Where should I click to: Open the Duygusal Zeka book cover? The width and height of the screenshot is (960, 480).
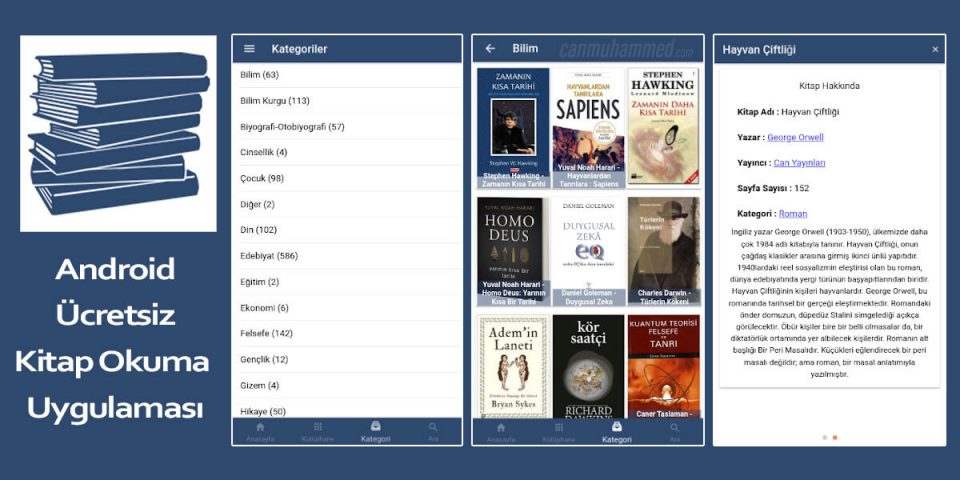(x=588, y=252)
